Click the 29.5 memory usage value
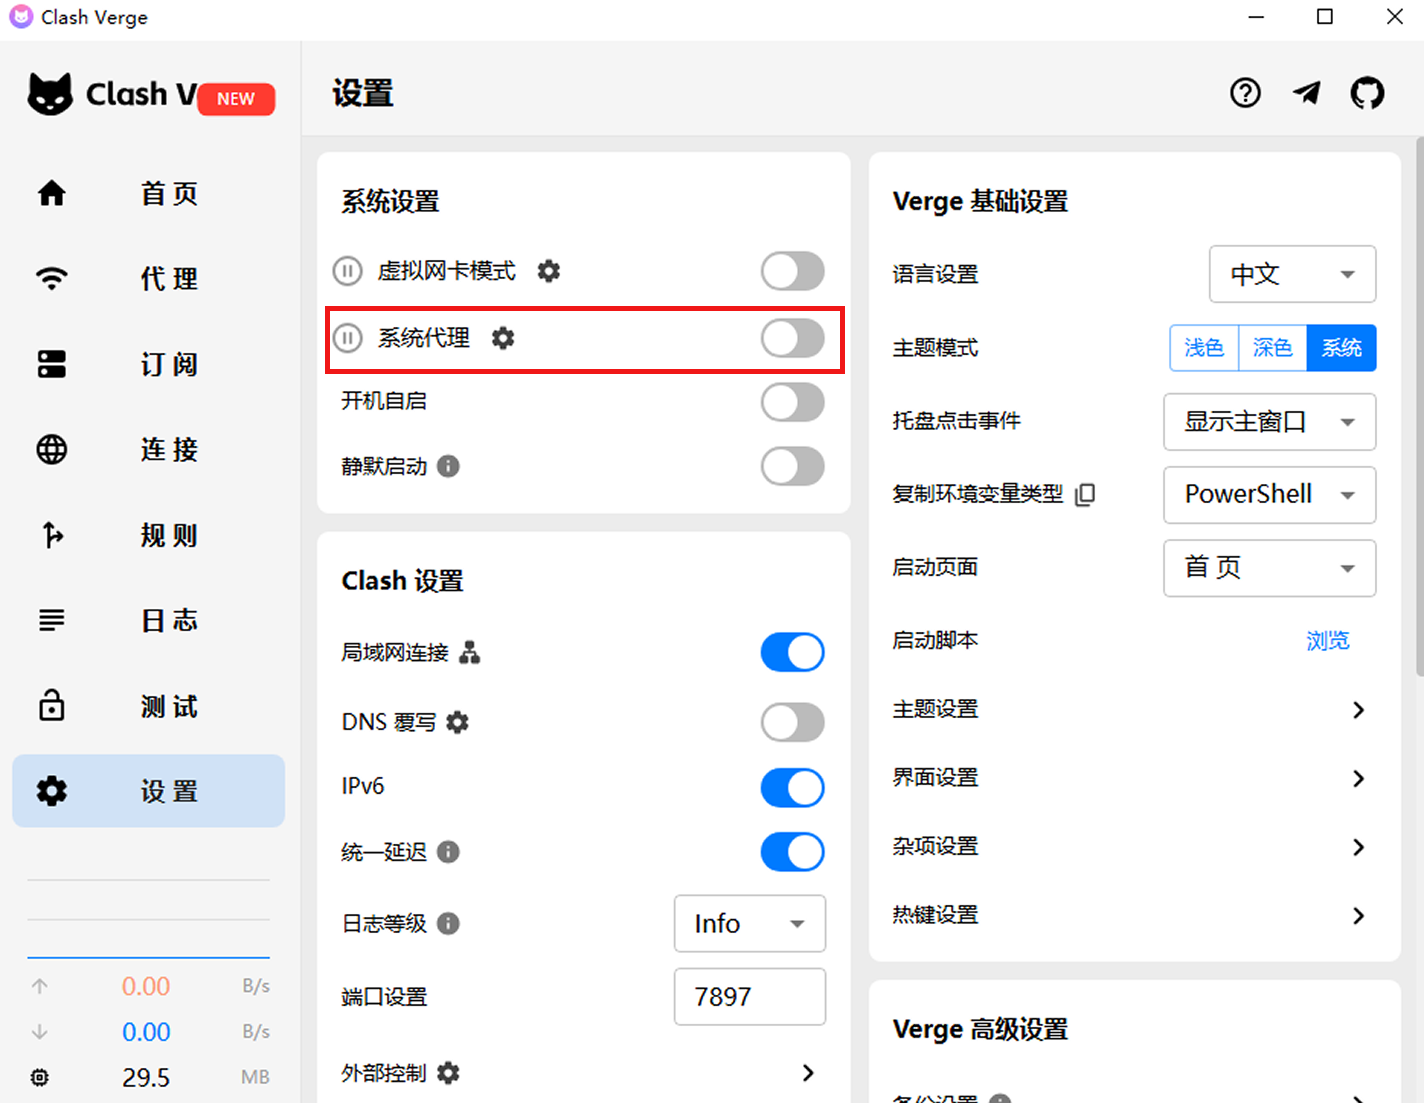Image resolution: width=1424 pixels, height=1103 pixels. (x=146, y=1077)
